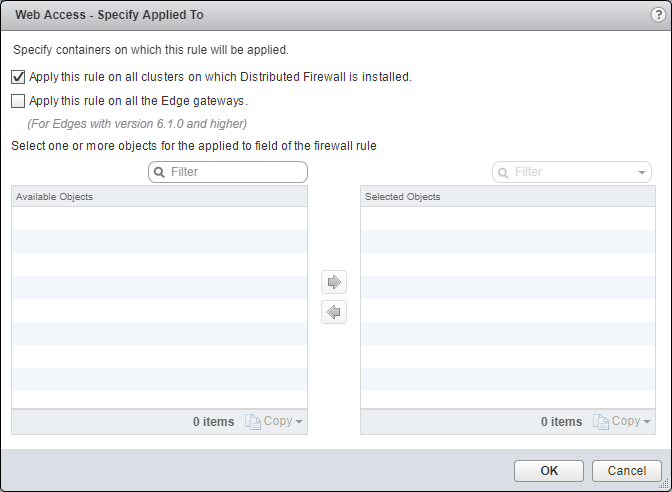Click the Selected Objects column header
Screen dimensions: 672x492
click(x=507, y=197)
